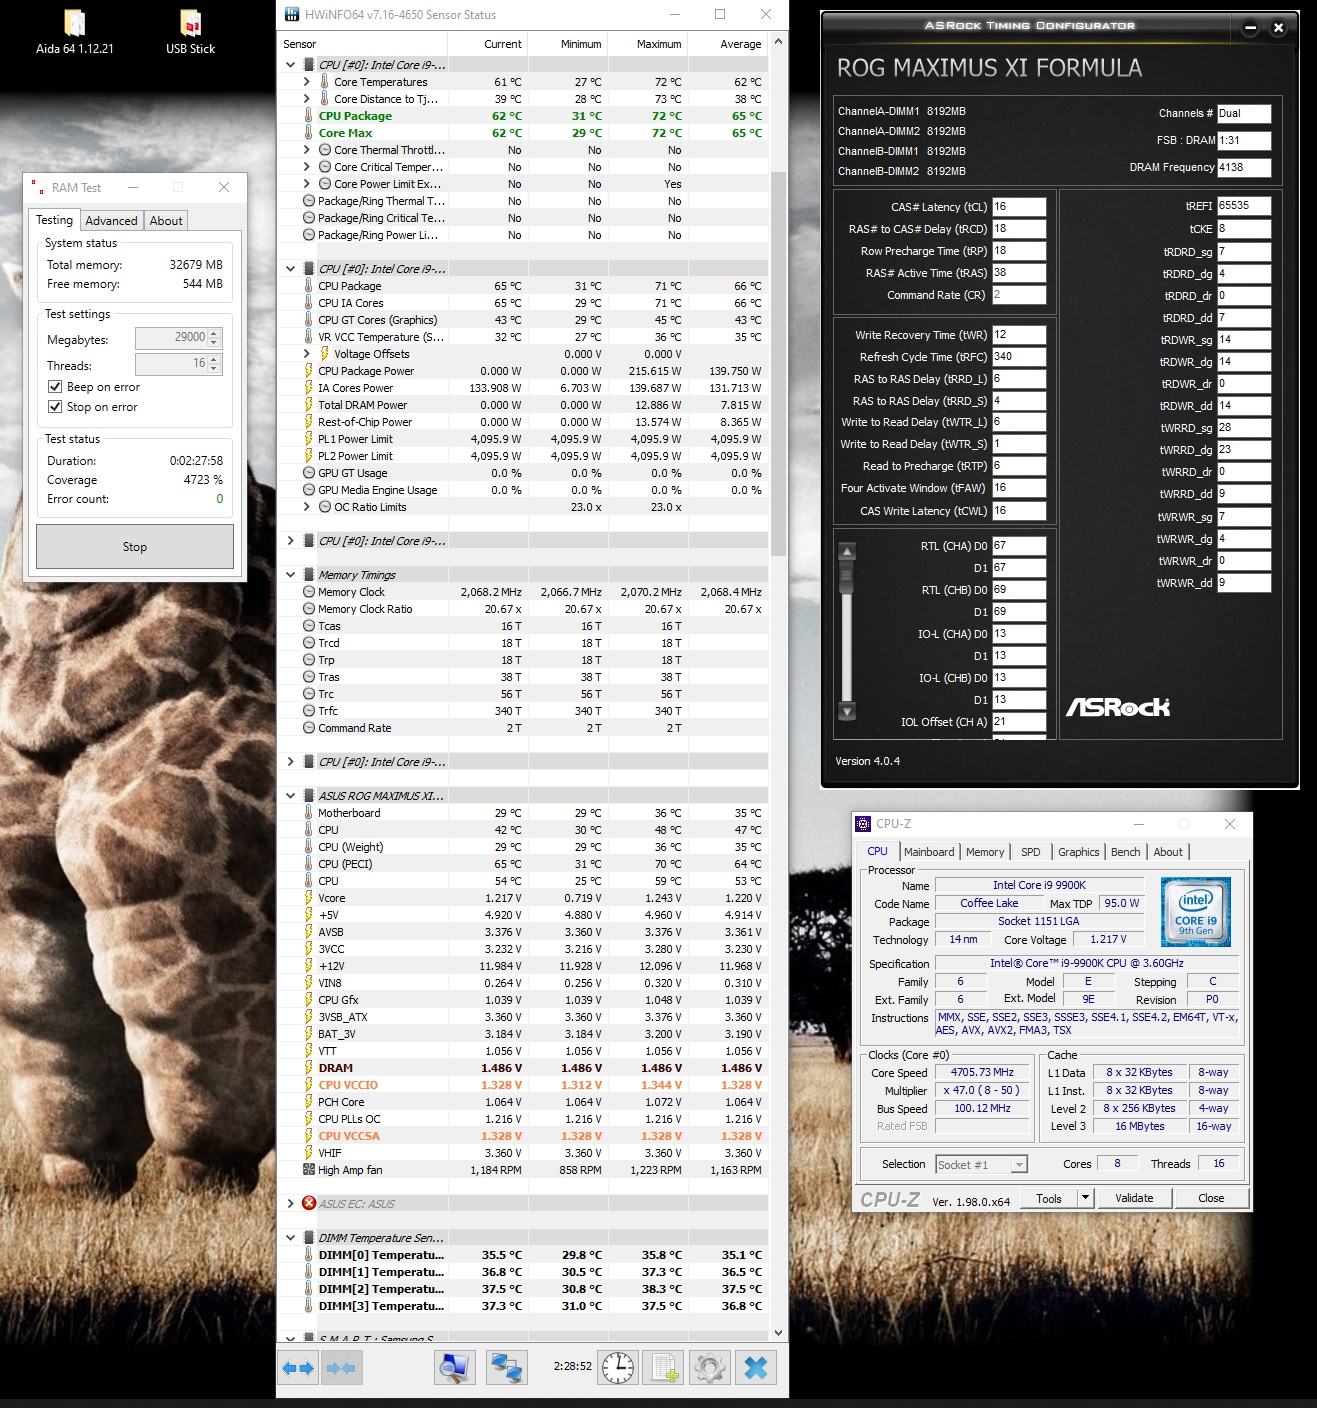Open the Tools dropdown arrow in CPU-Z
This screenshot has height=1408, width=1317.
tap(1084, 1198)
